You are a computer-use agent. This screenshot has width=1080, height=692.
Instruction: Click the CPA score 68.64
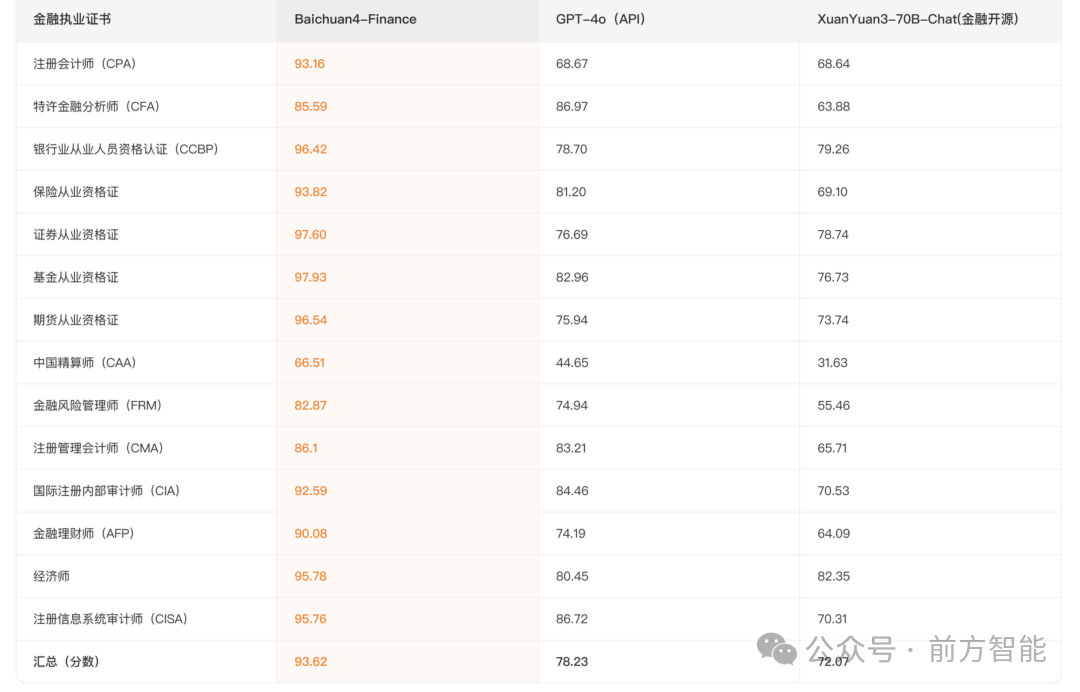pyautogui.click(x=833, y=63)
